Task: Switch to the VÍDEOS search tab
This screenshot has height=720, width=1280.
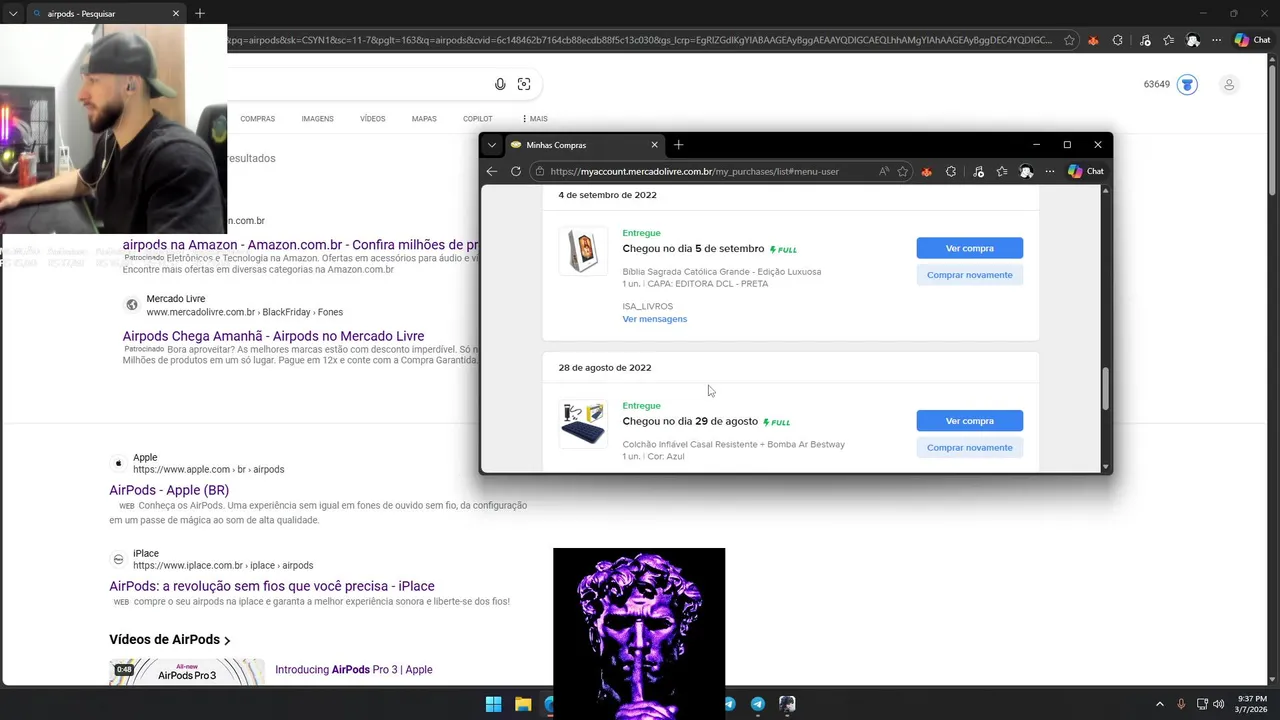Action: 372,119
